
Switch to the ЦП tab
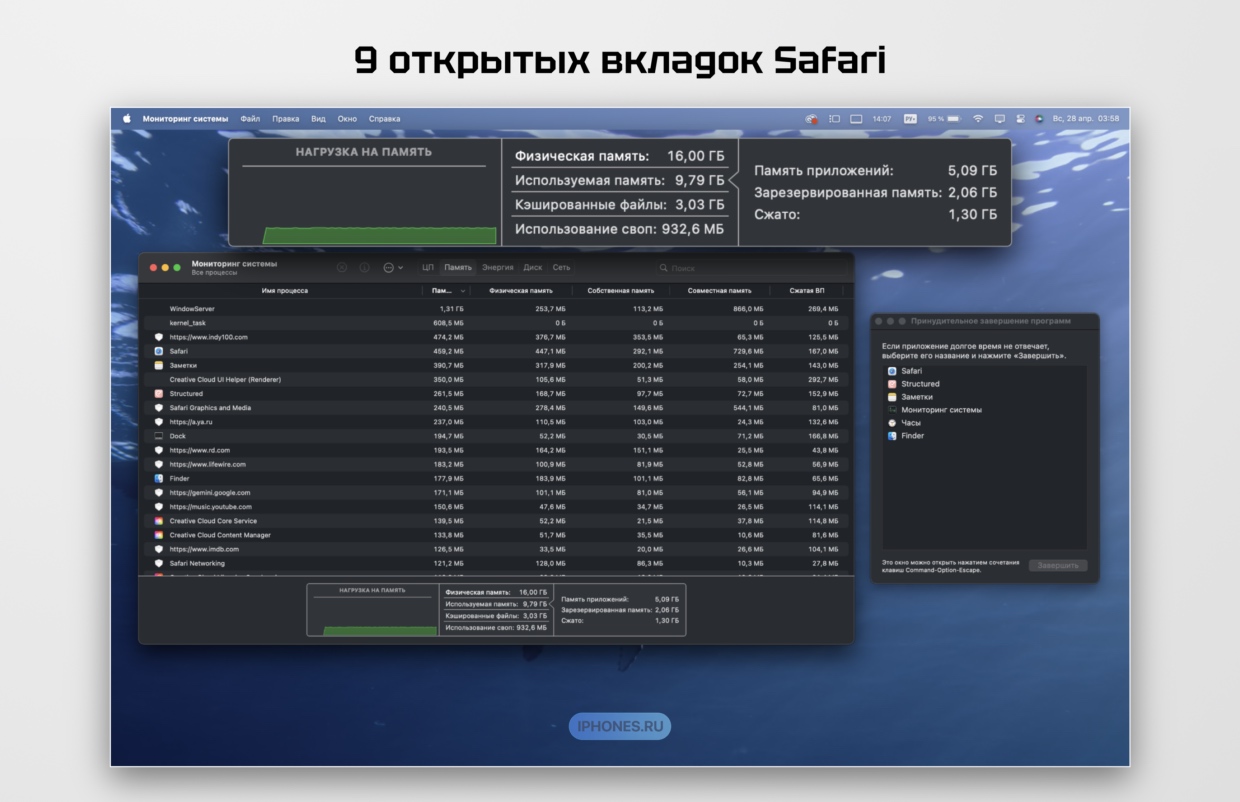(428, 268)
